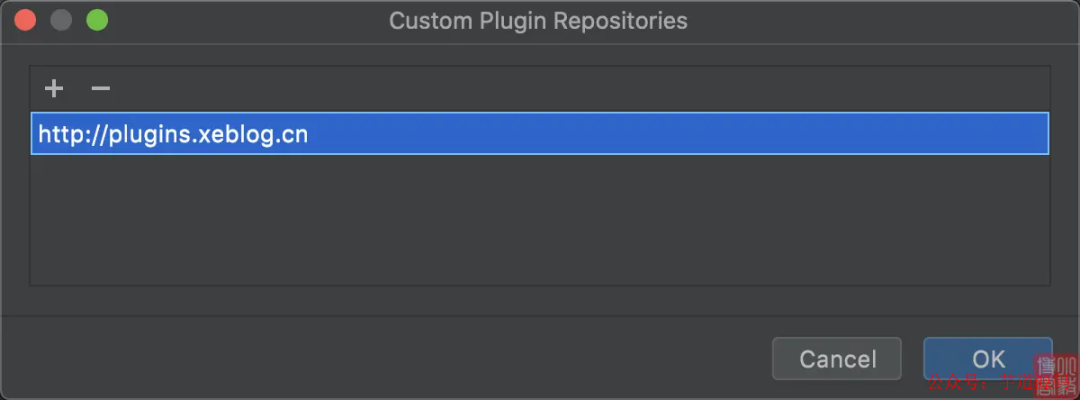
Task: Dismiss the dialog without saving via Cancel
Action: 837,358
